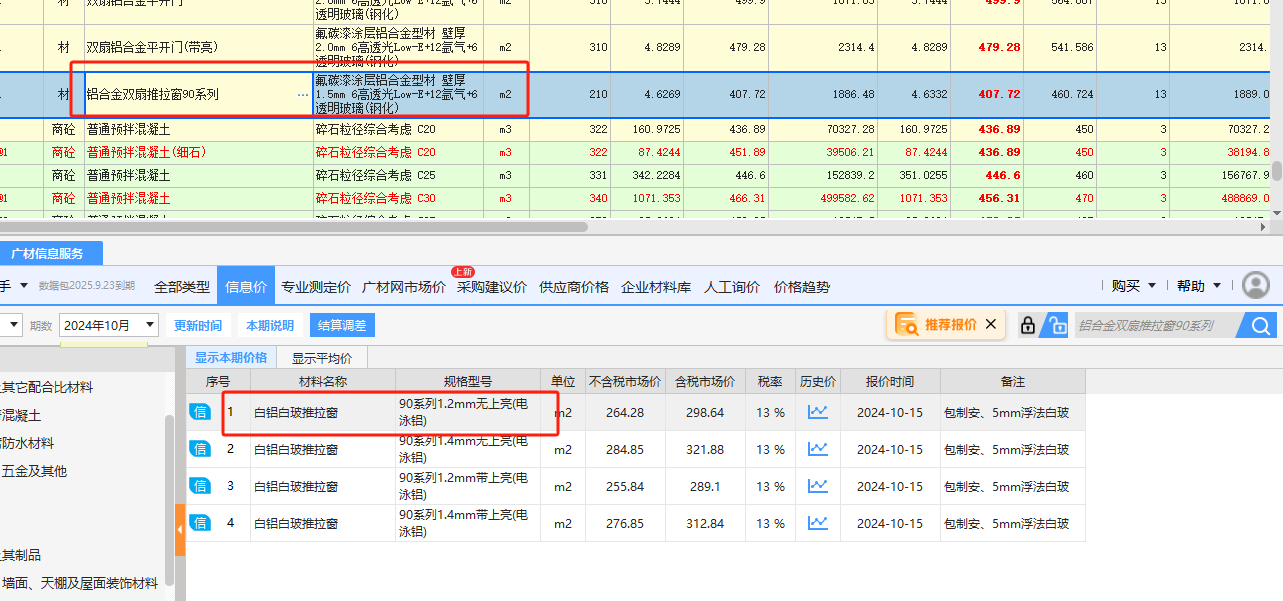Image resolution: width=1283 pixels, height=601 pixels.
Task: Switch to 全部类型 tab
Action: (x=182, y=287)
